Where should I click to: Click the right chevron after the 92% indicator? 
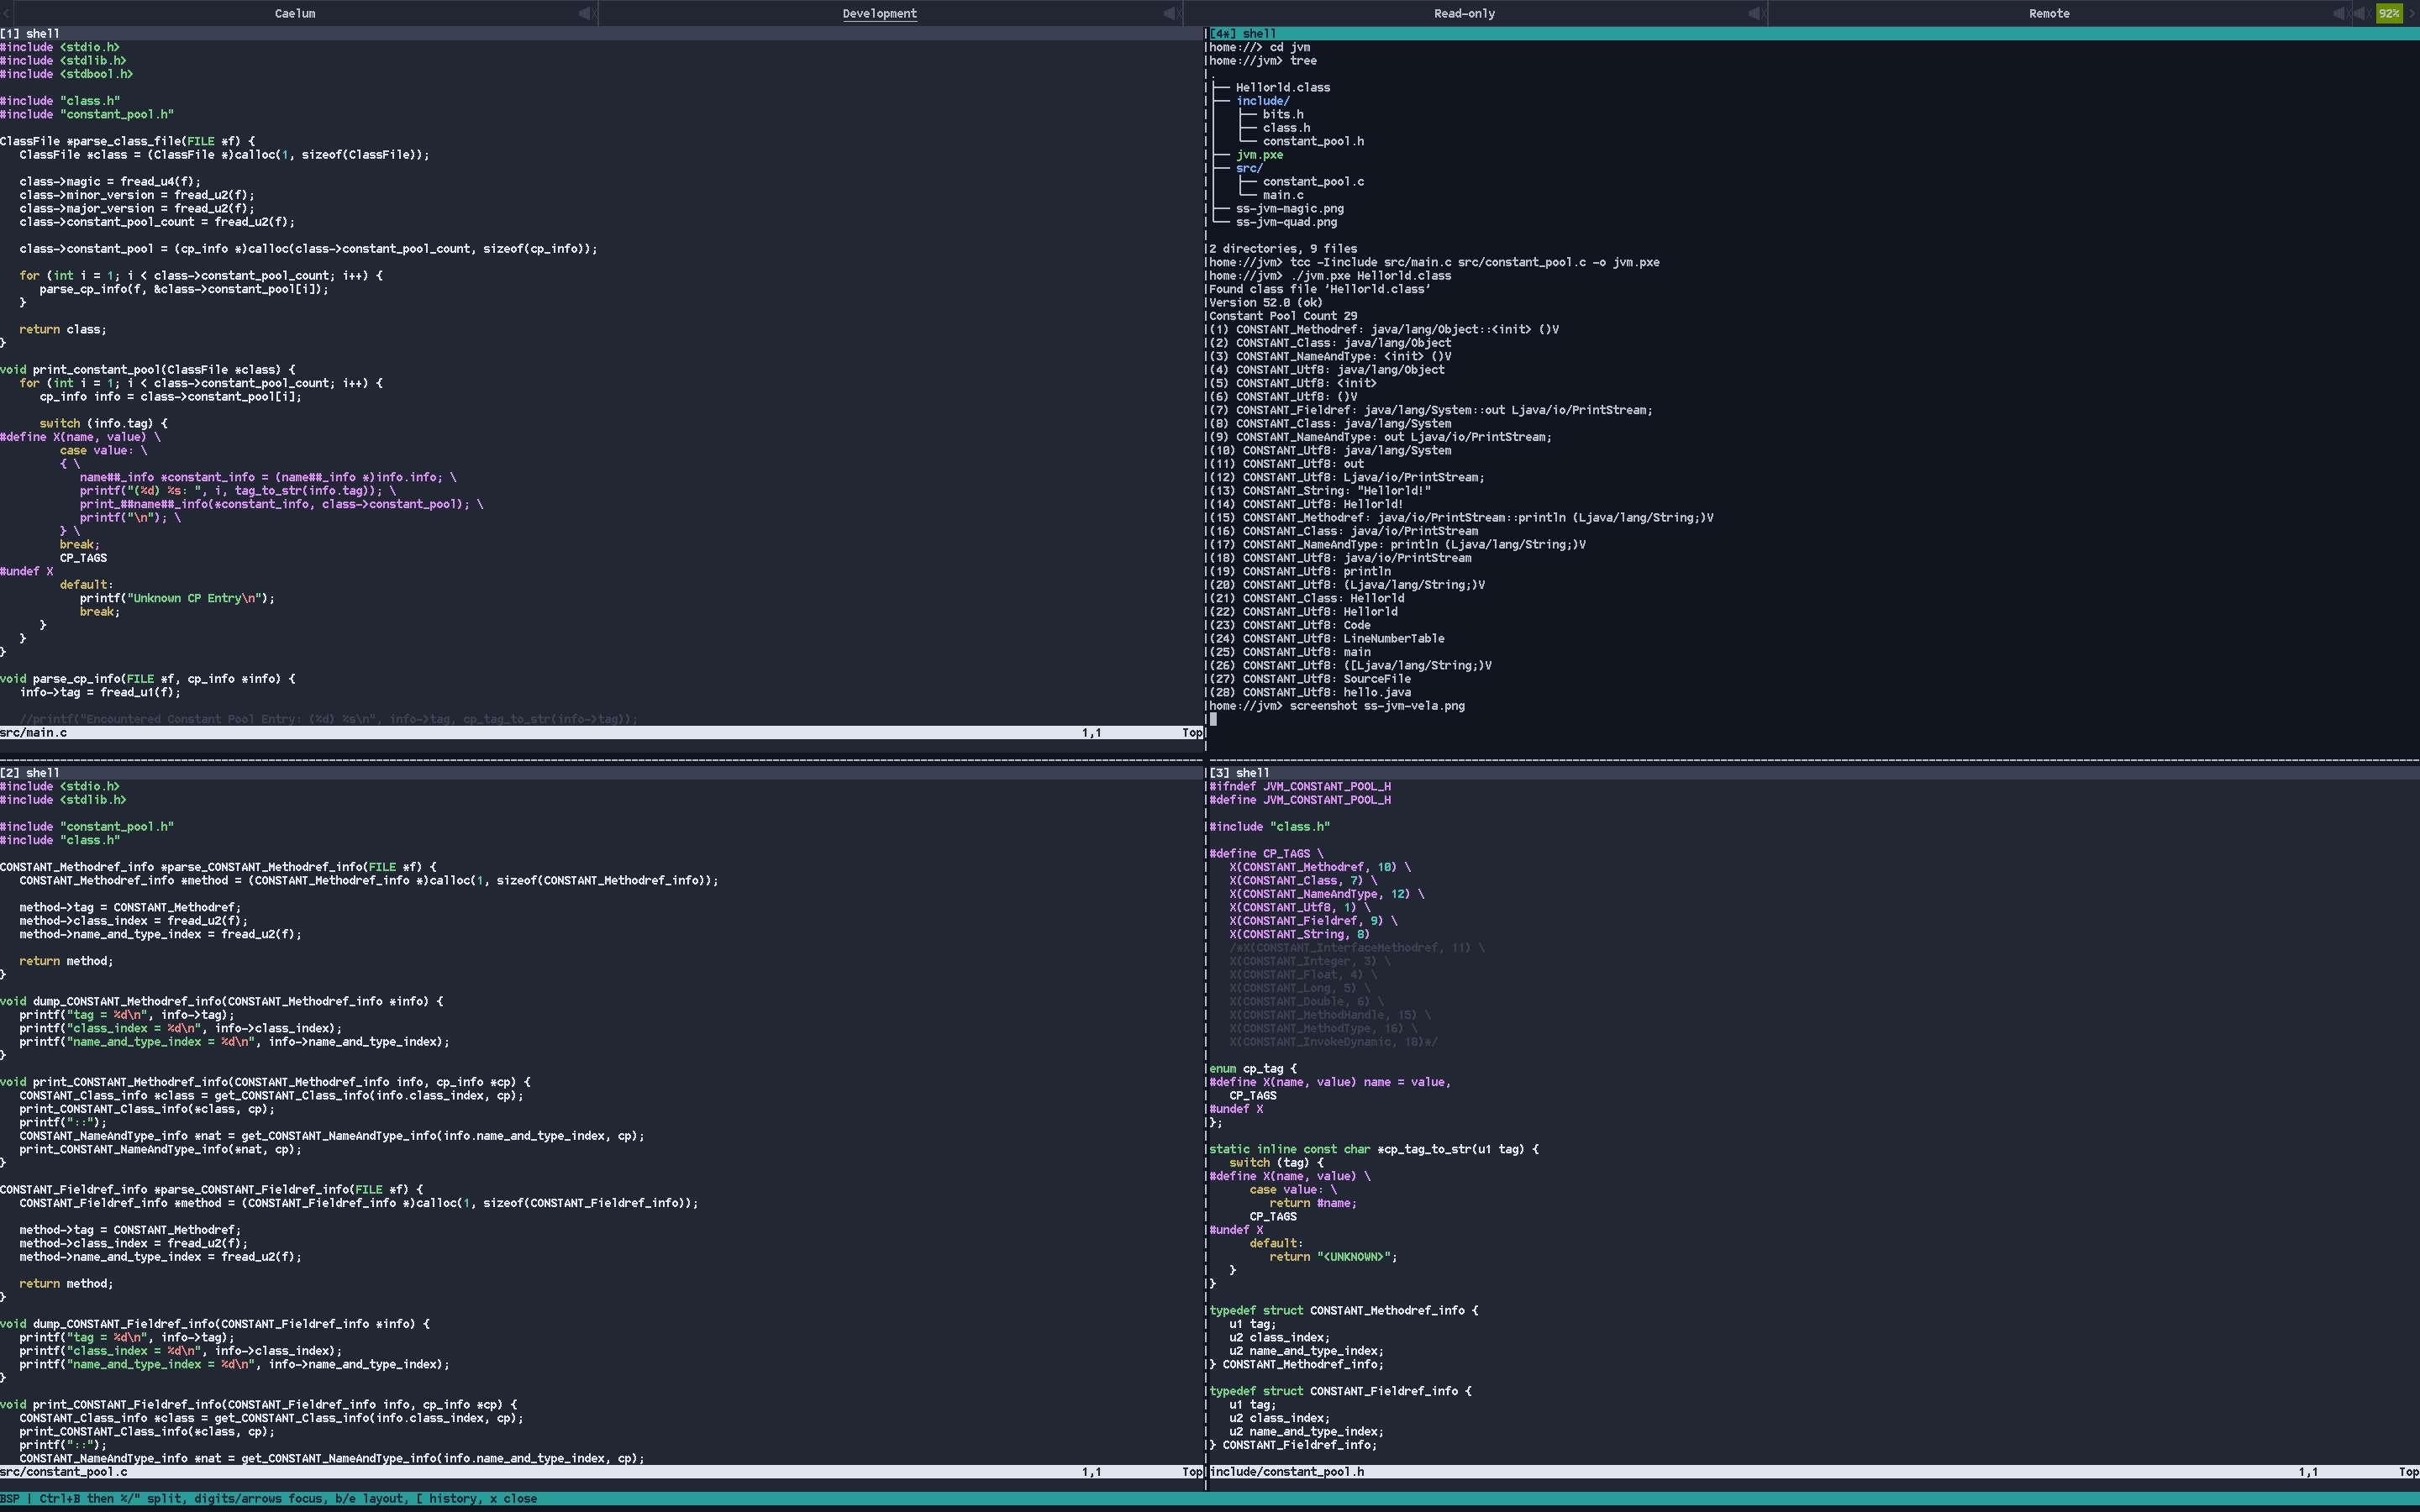pyautogui.click(x=2411, y=13)
